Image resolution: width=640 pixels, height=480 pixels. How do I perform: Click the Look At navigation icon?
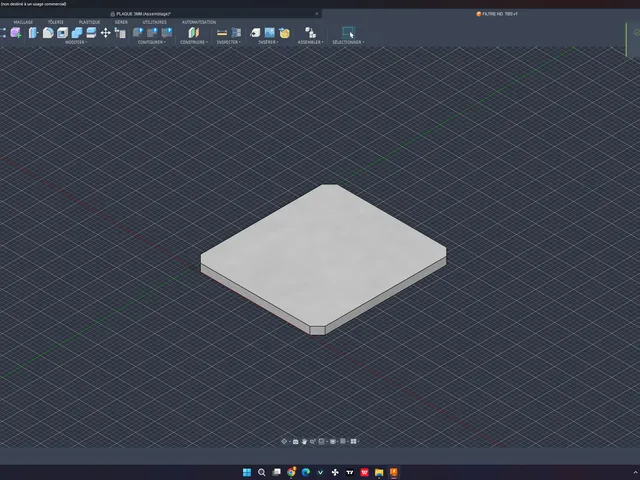pos(296,441)
